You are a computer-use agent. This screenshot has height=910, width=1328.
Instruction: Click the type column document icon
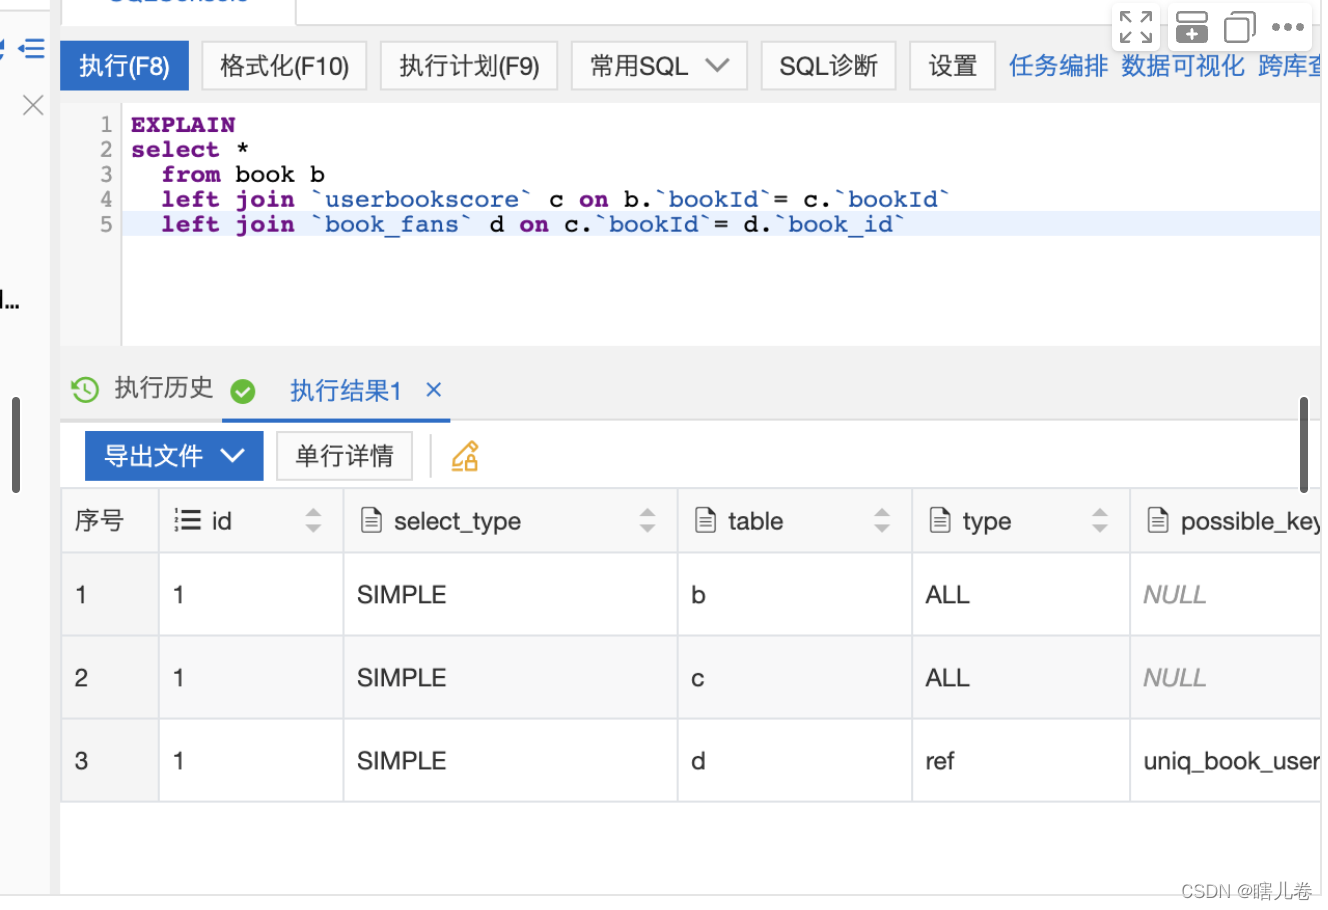click(x=940, y=520)
